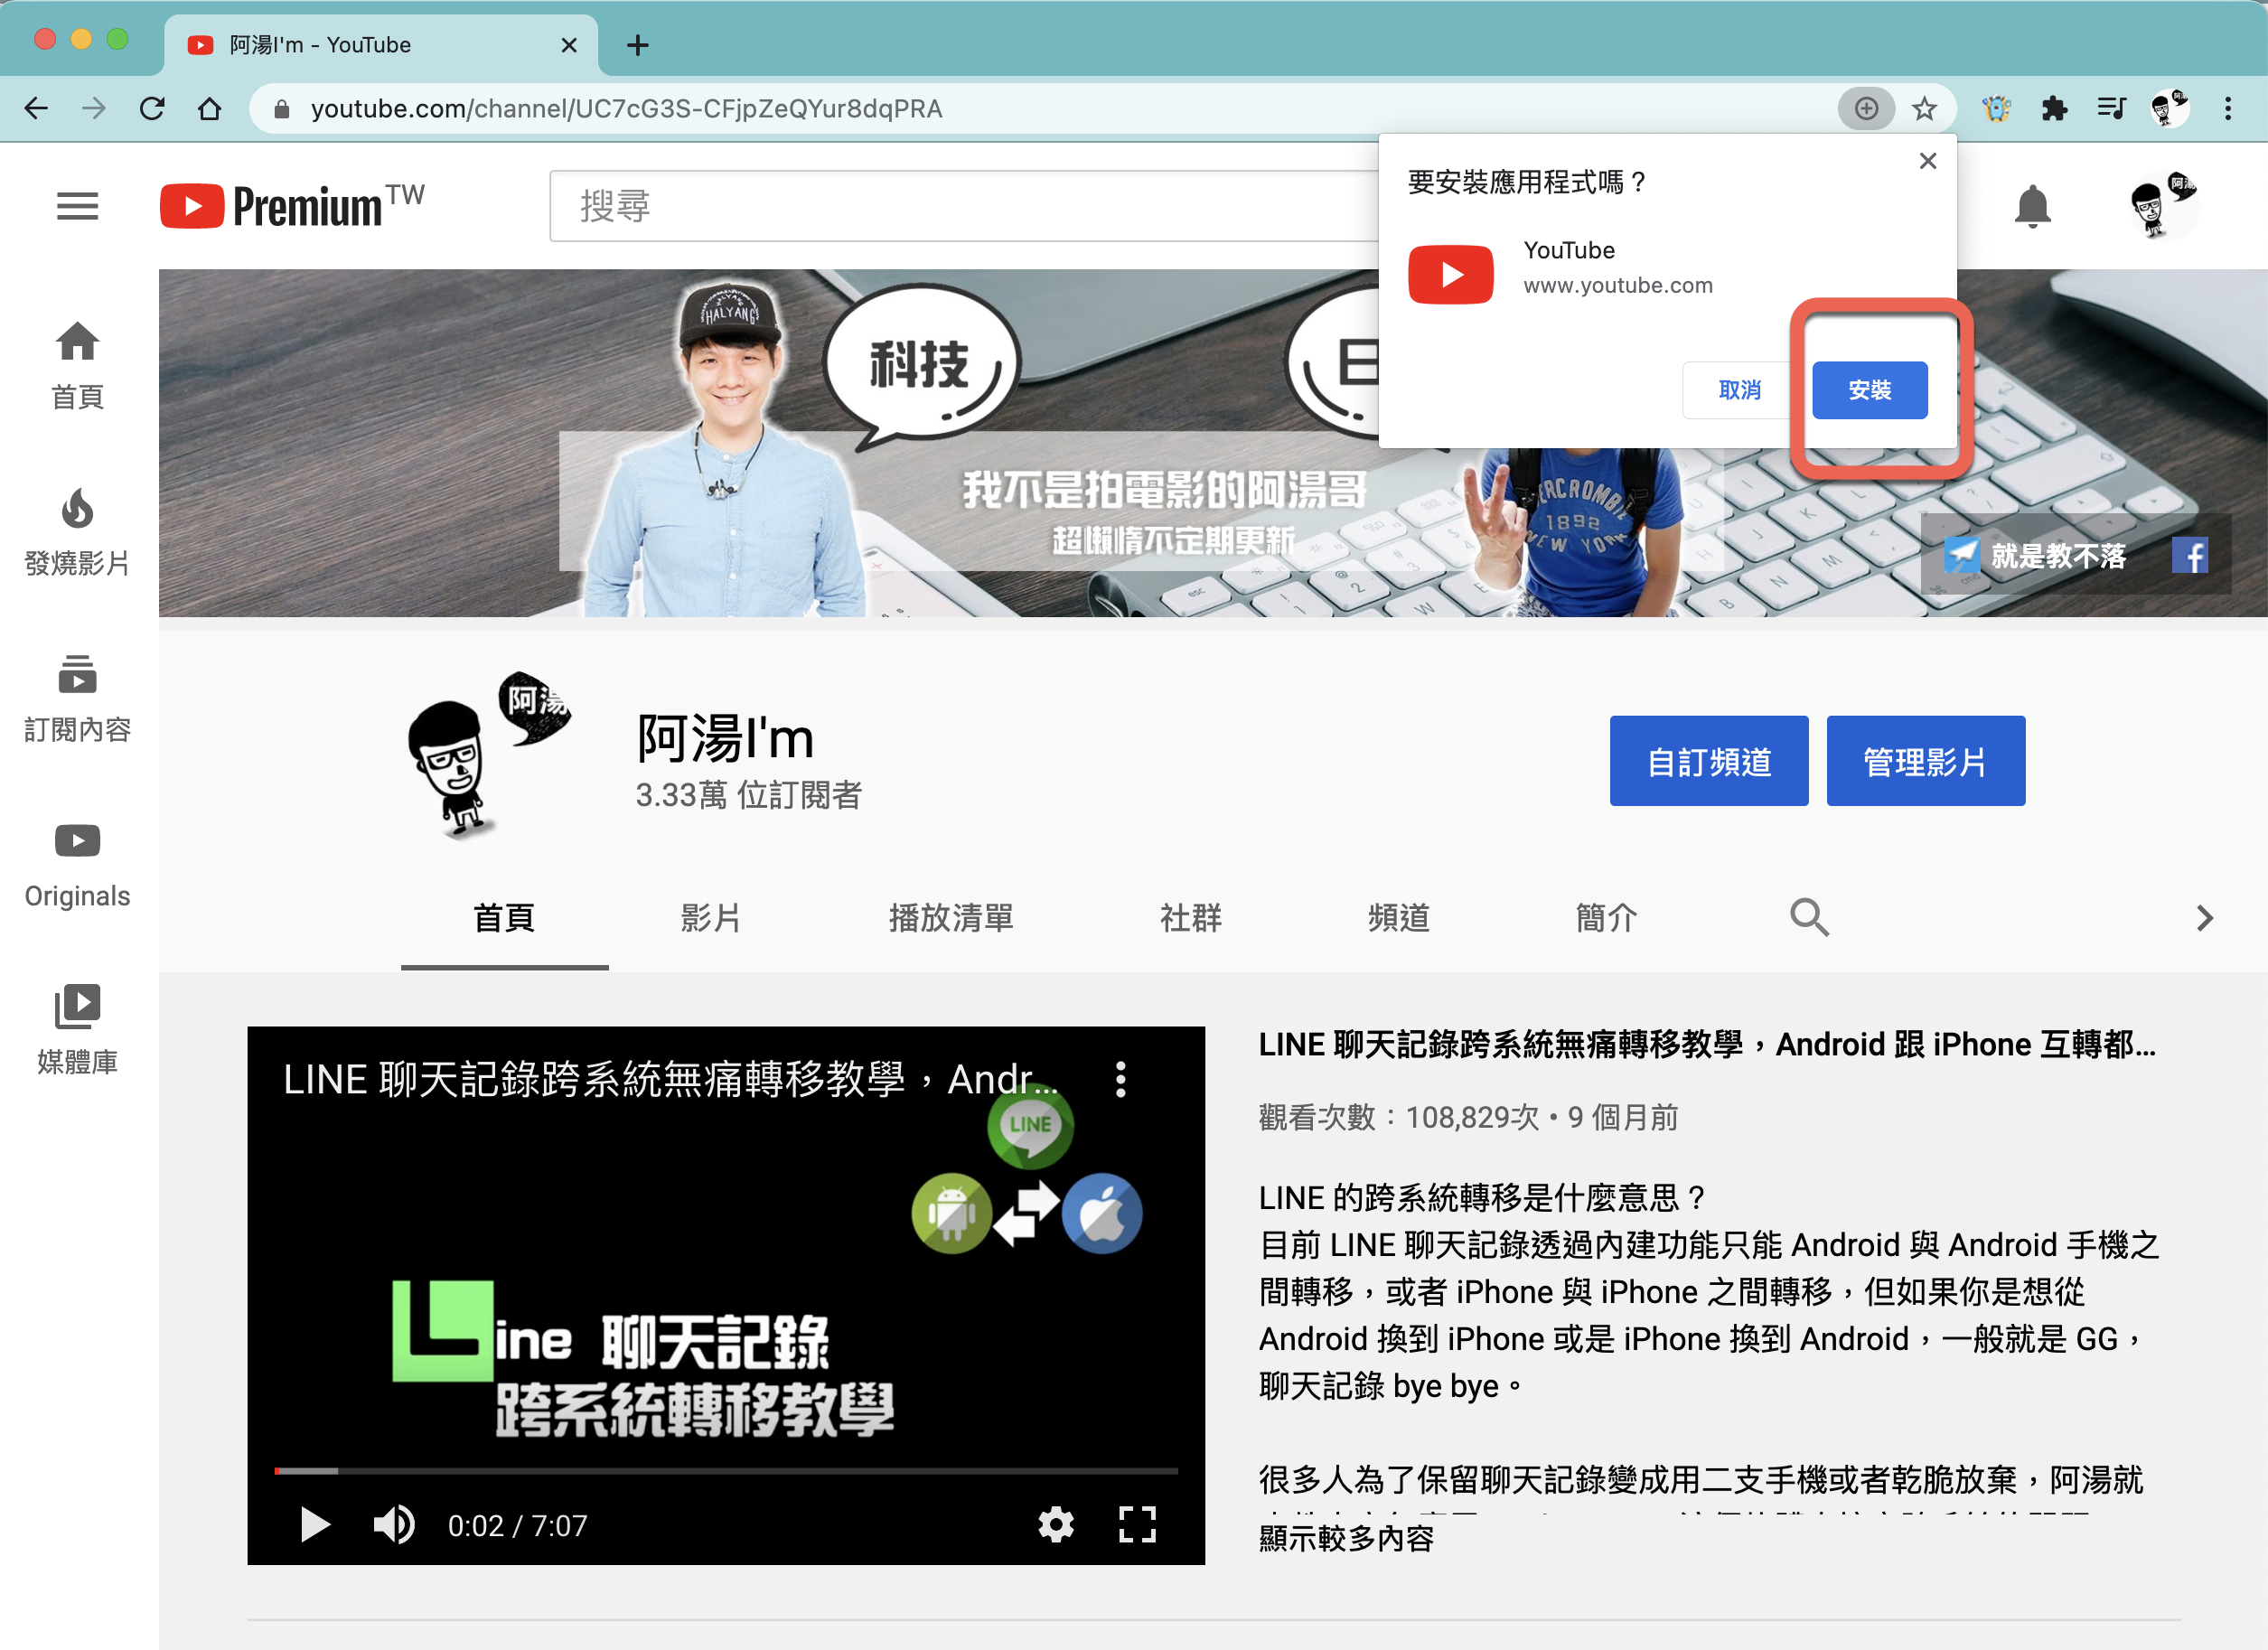Image resolution: width=2268 pixels, height=1650 pixels.
Task: Switch to the 播放清單 tab
Action: pos(950,917)
